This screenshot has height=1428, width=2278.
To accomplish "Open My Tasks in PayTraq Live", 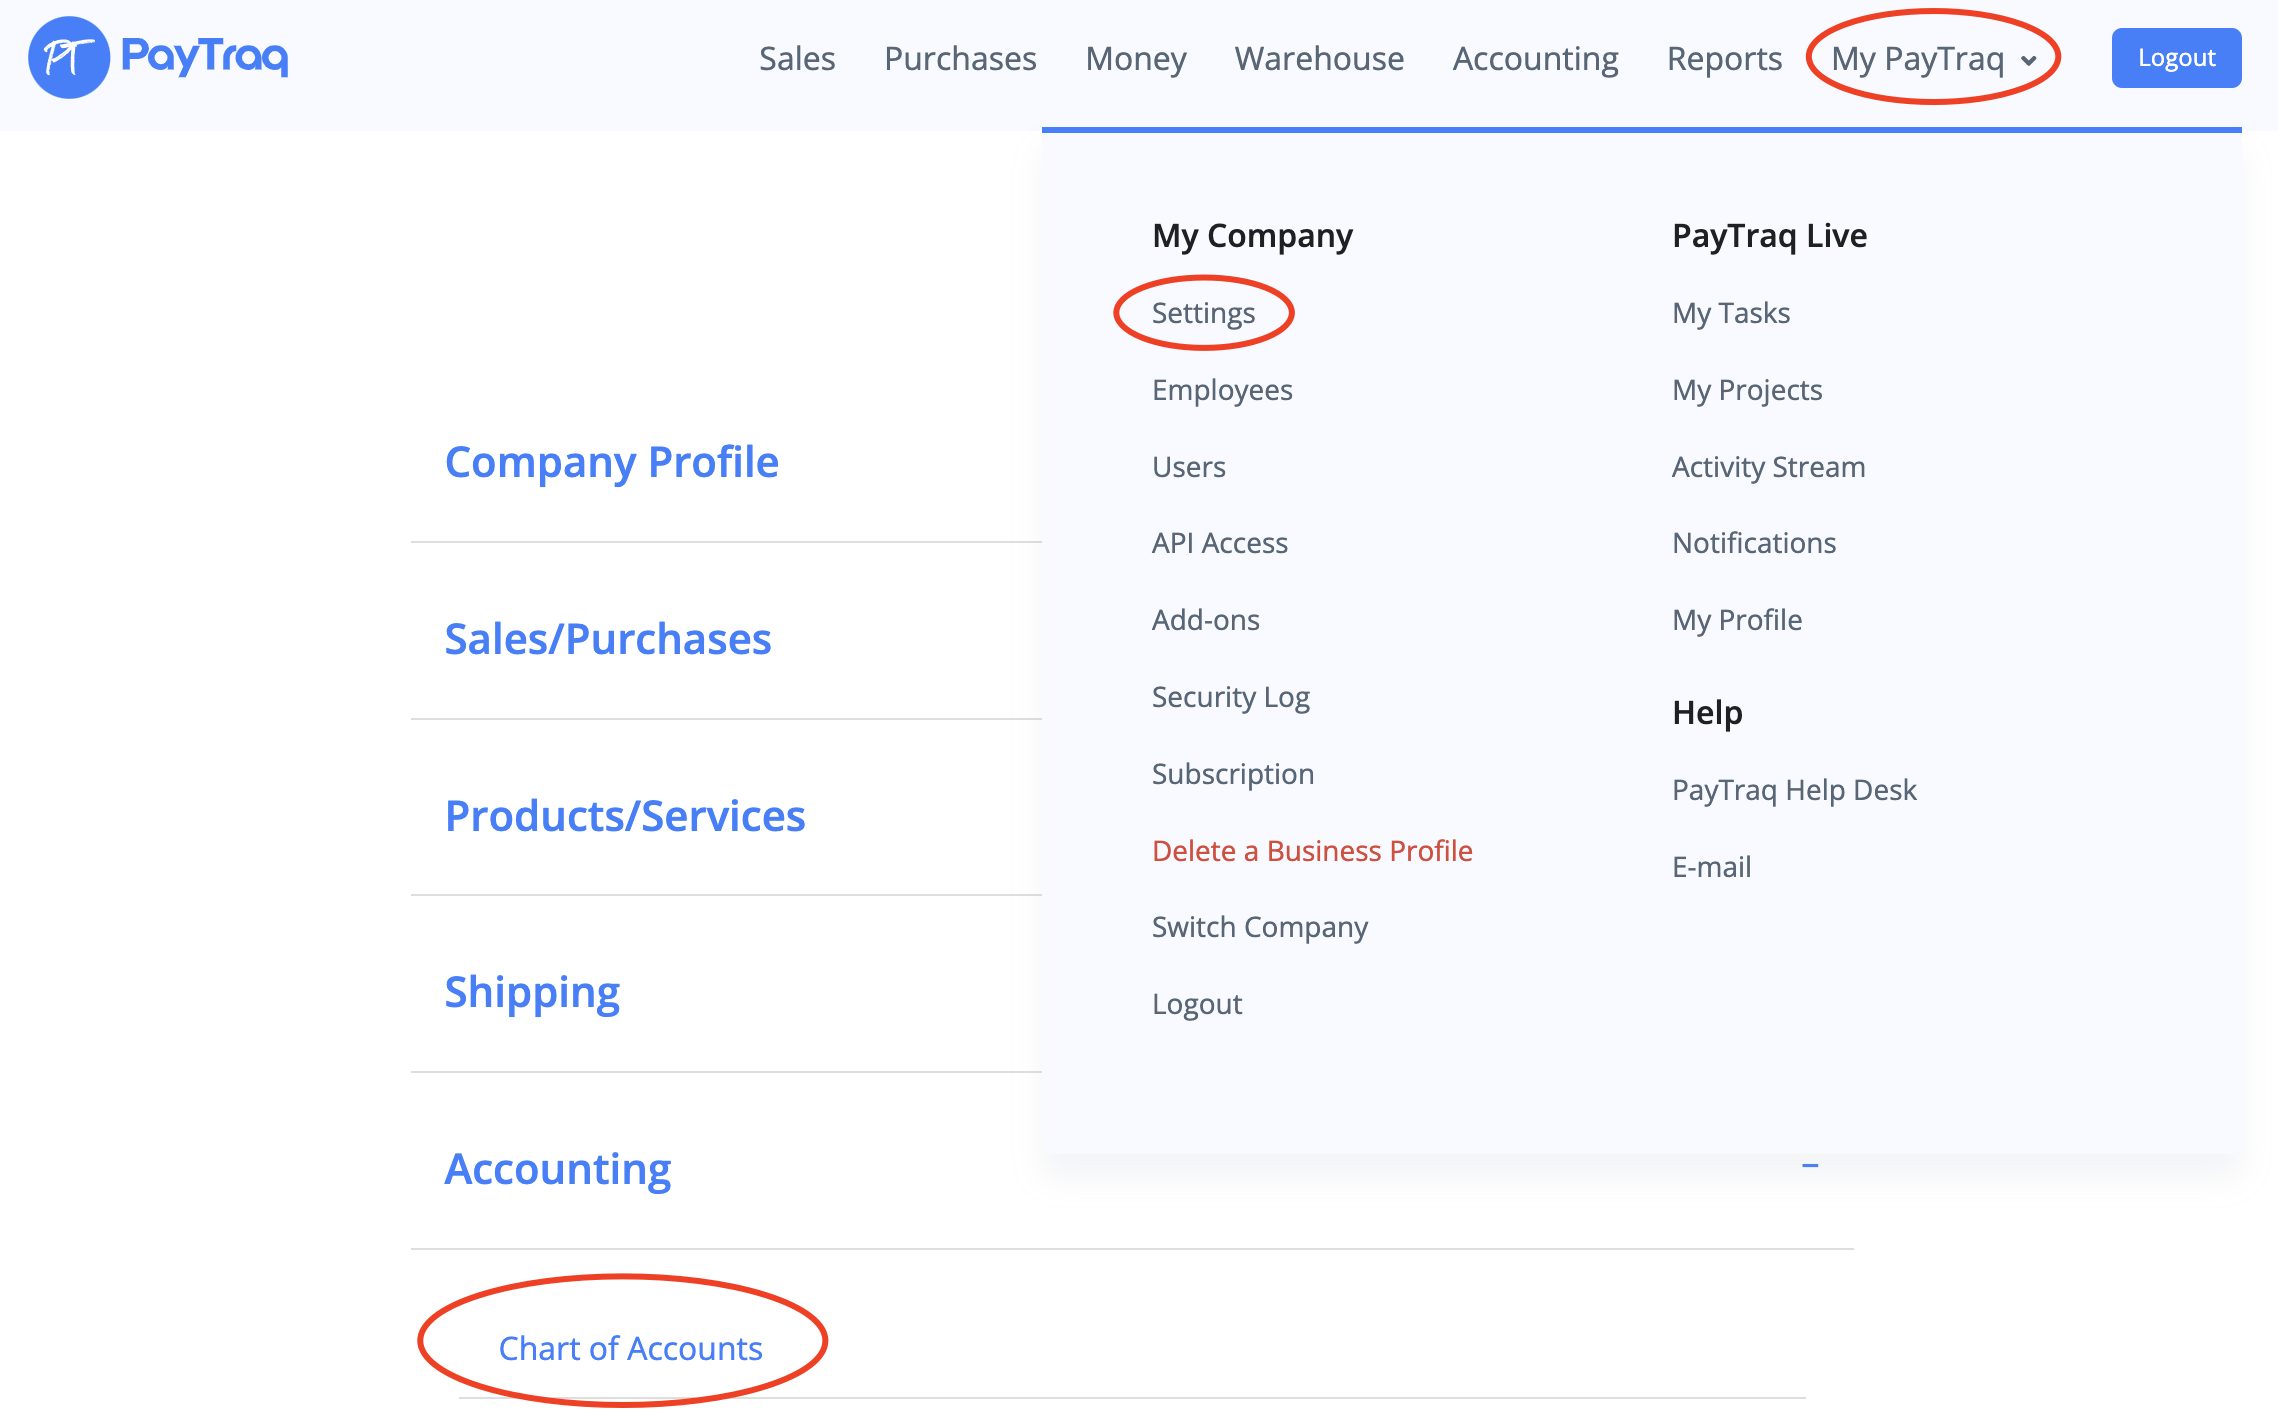I will (x=1730, y=313).
